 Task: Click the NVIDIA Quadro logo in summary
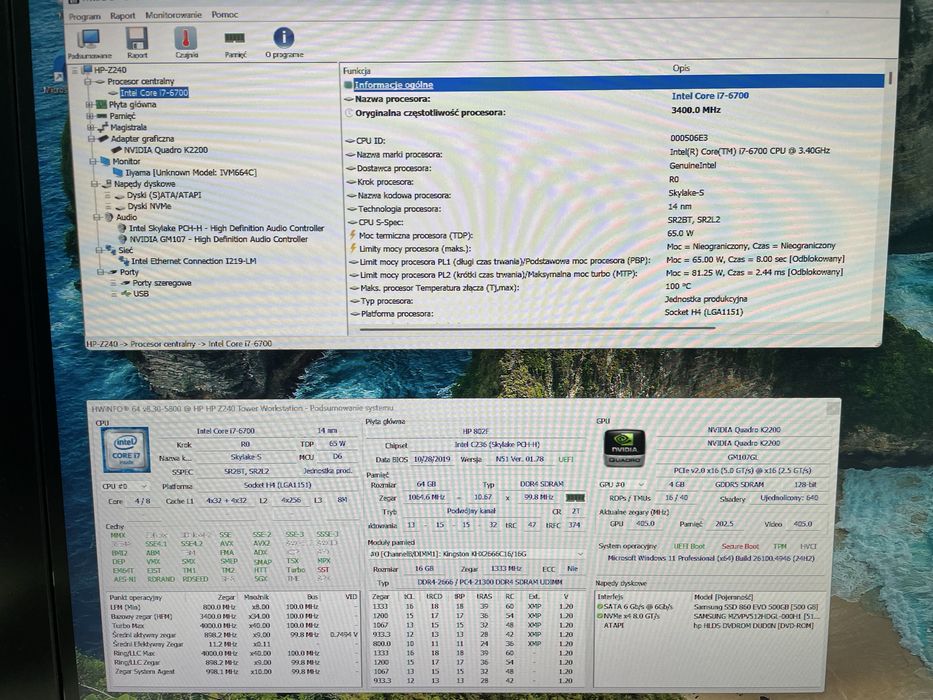click(x=623, y=448)
